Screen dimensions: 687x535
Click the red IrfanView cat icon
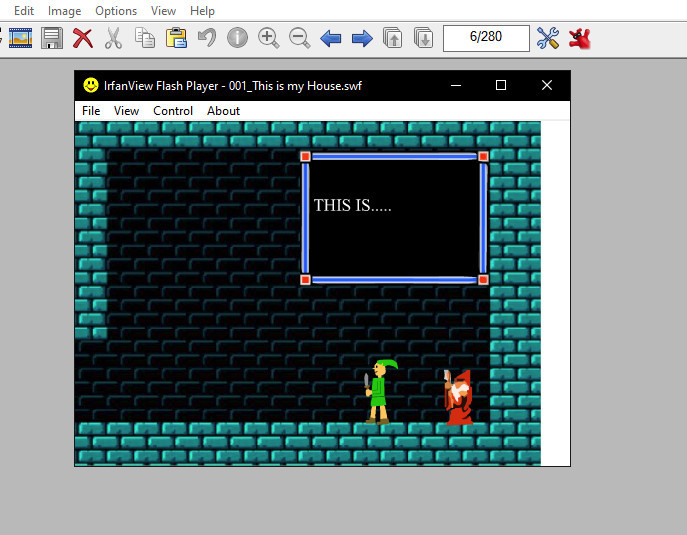coord(579,39)
